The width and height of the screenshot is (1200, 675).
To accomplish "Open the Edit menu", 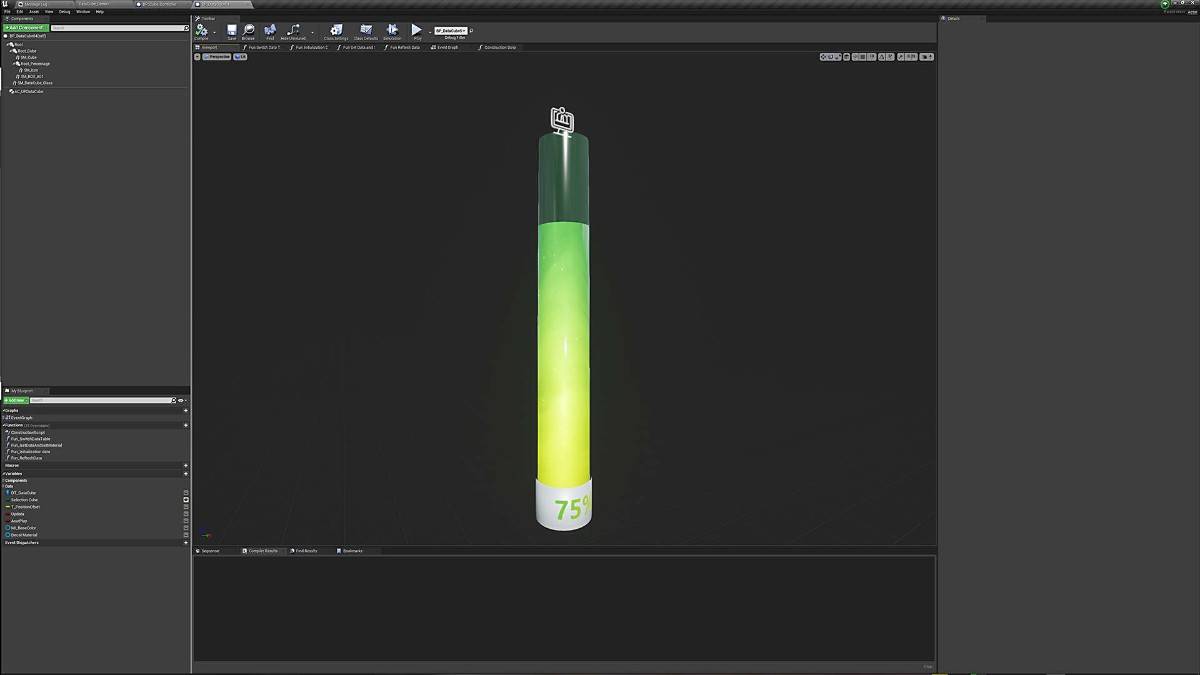I will pos(20,12).
